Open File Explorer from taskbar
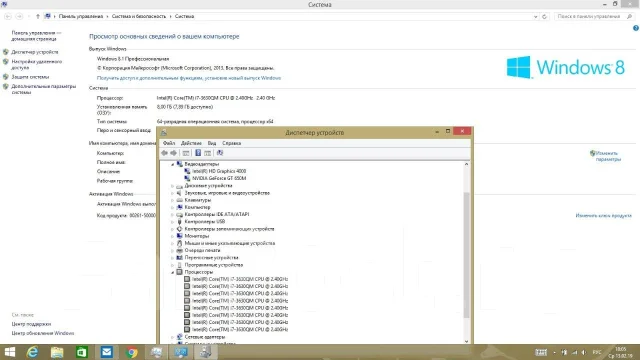The width and height of the screenshot is (640, 360). 57,352
